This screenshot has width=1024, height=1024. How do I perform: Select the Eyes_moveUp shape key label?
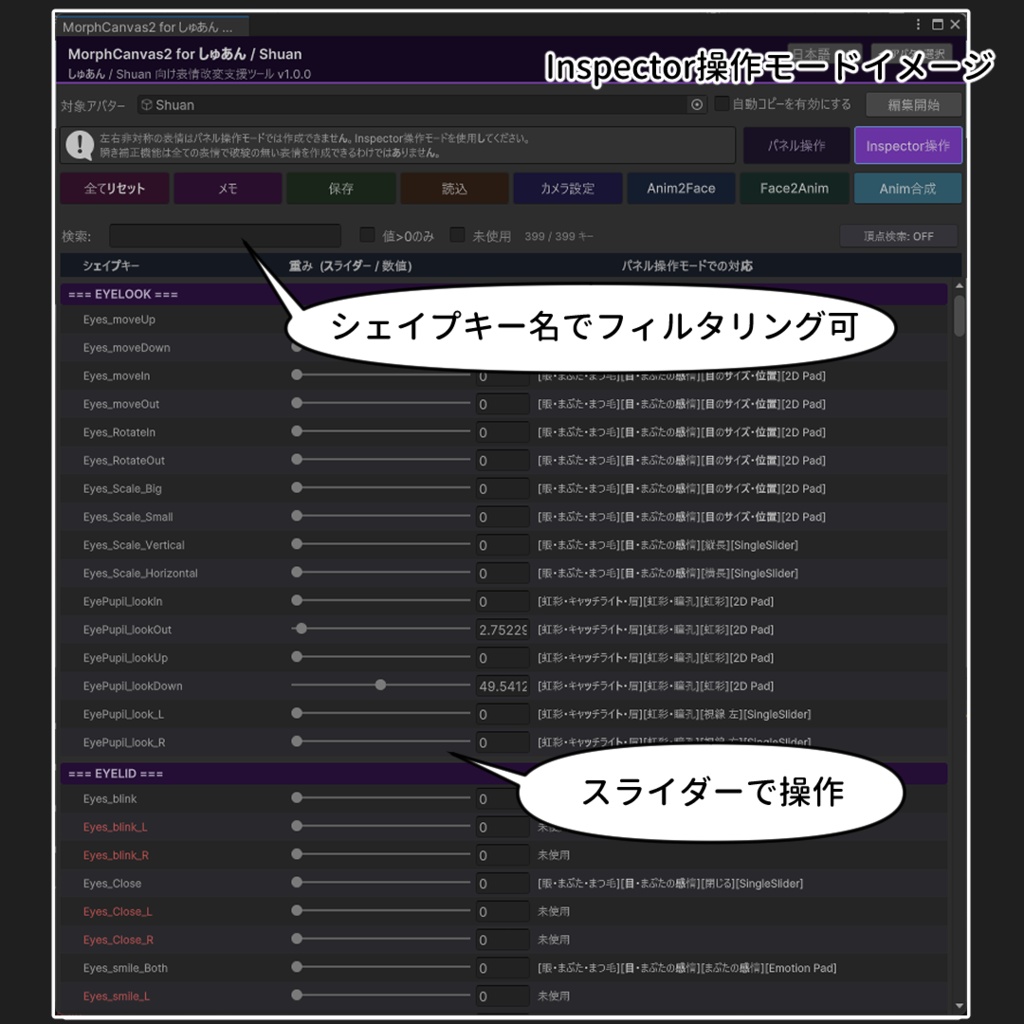[119, 319]
